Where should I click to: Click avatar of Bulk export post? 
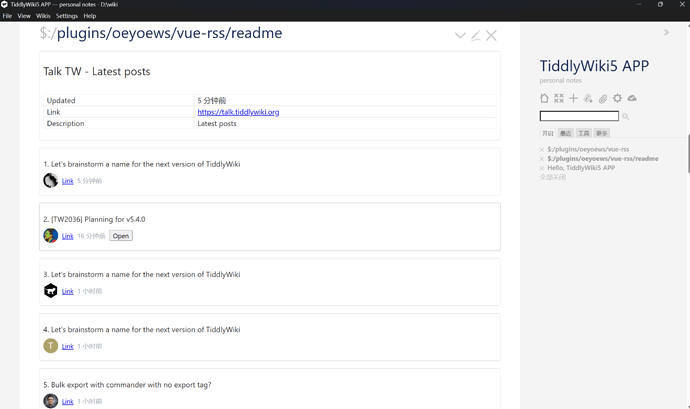51,401
